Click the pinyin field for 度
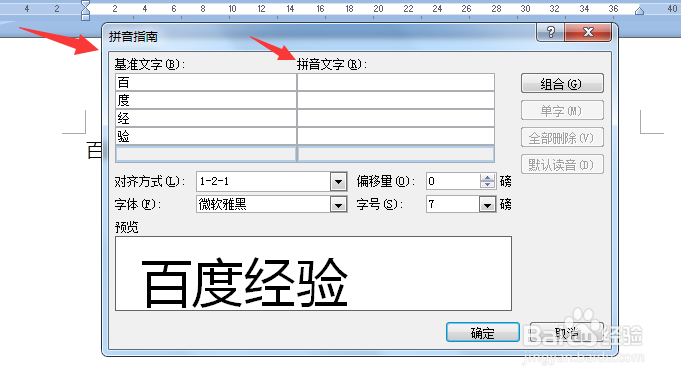The width and height of the screenshot is (681, 381). pos(396,100)
